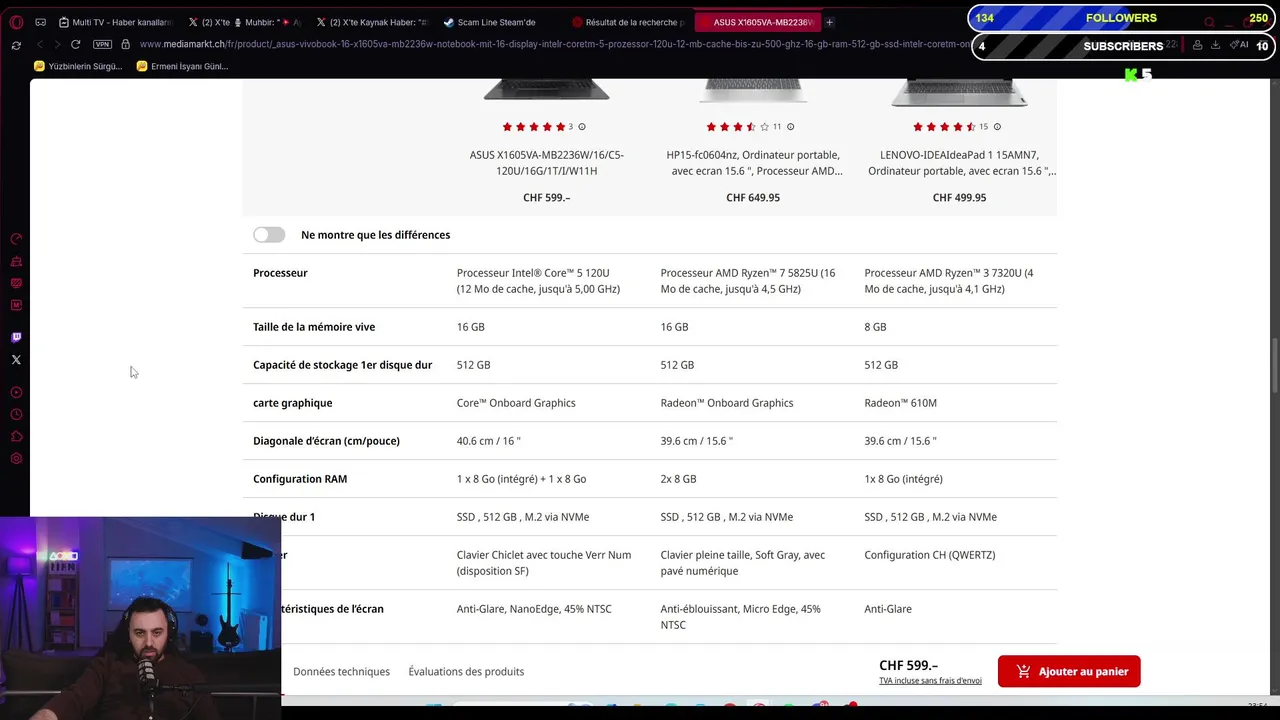Open the Ermeni İsyanı Günl... bookmark
Screen dimensions: 1280x720
click(x=182, y=66)
